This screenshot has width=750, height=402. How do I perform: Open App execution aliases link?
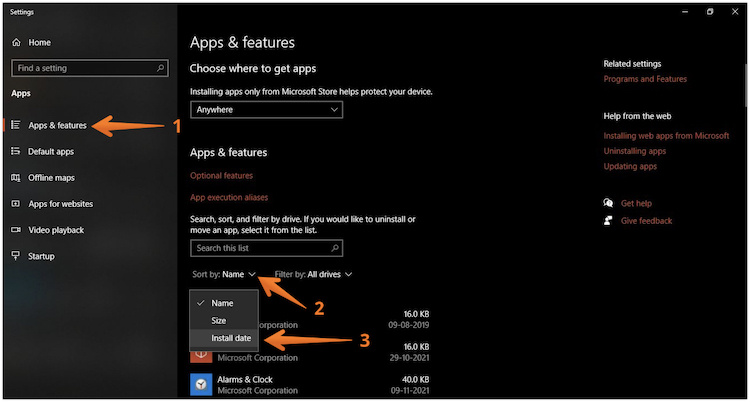229,197
